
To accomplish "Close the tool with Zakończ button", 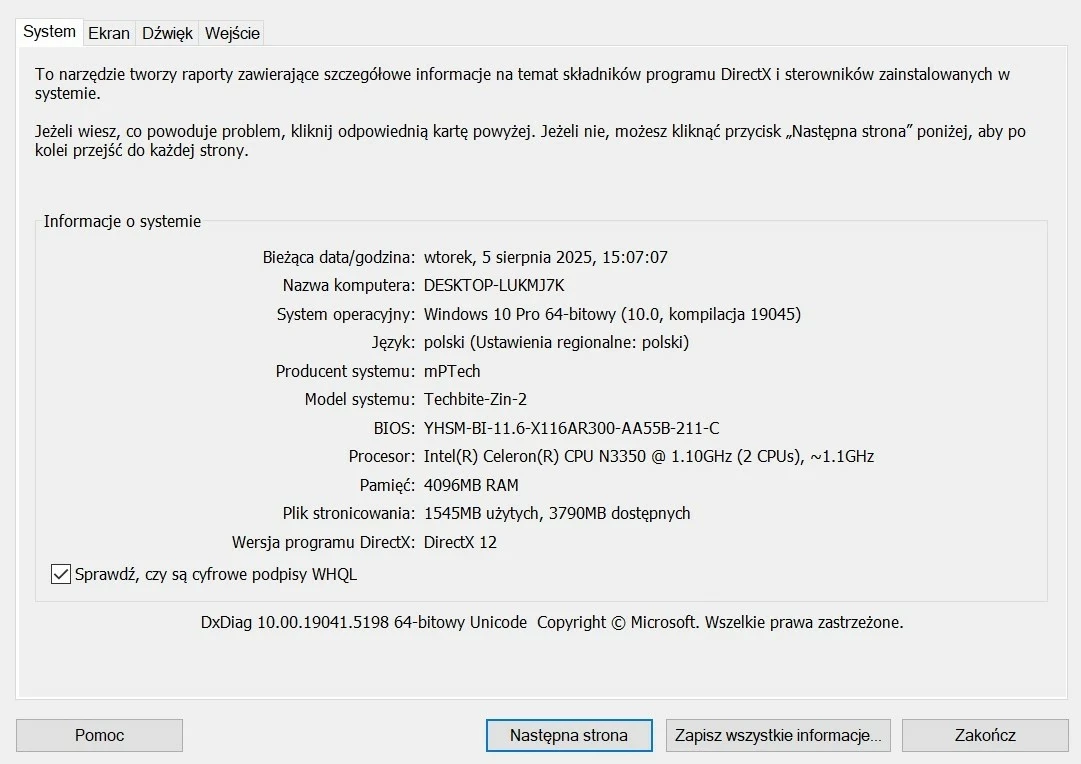I will coord(984,735).
